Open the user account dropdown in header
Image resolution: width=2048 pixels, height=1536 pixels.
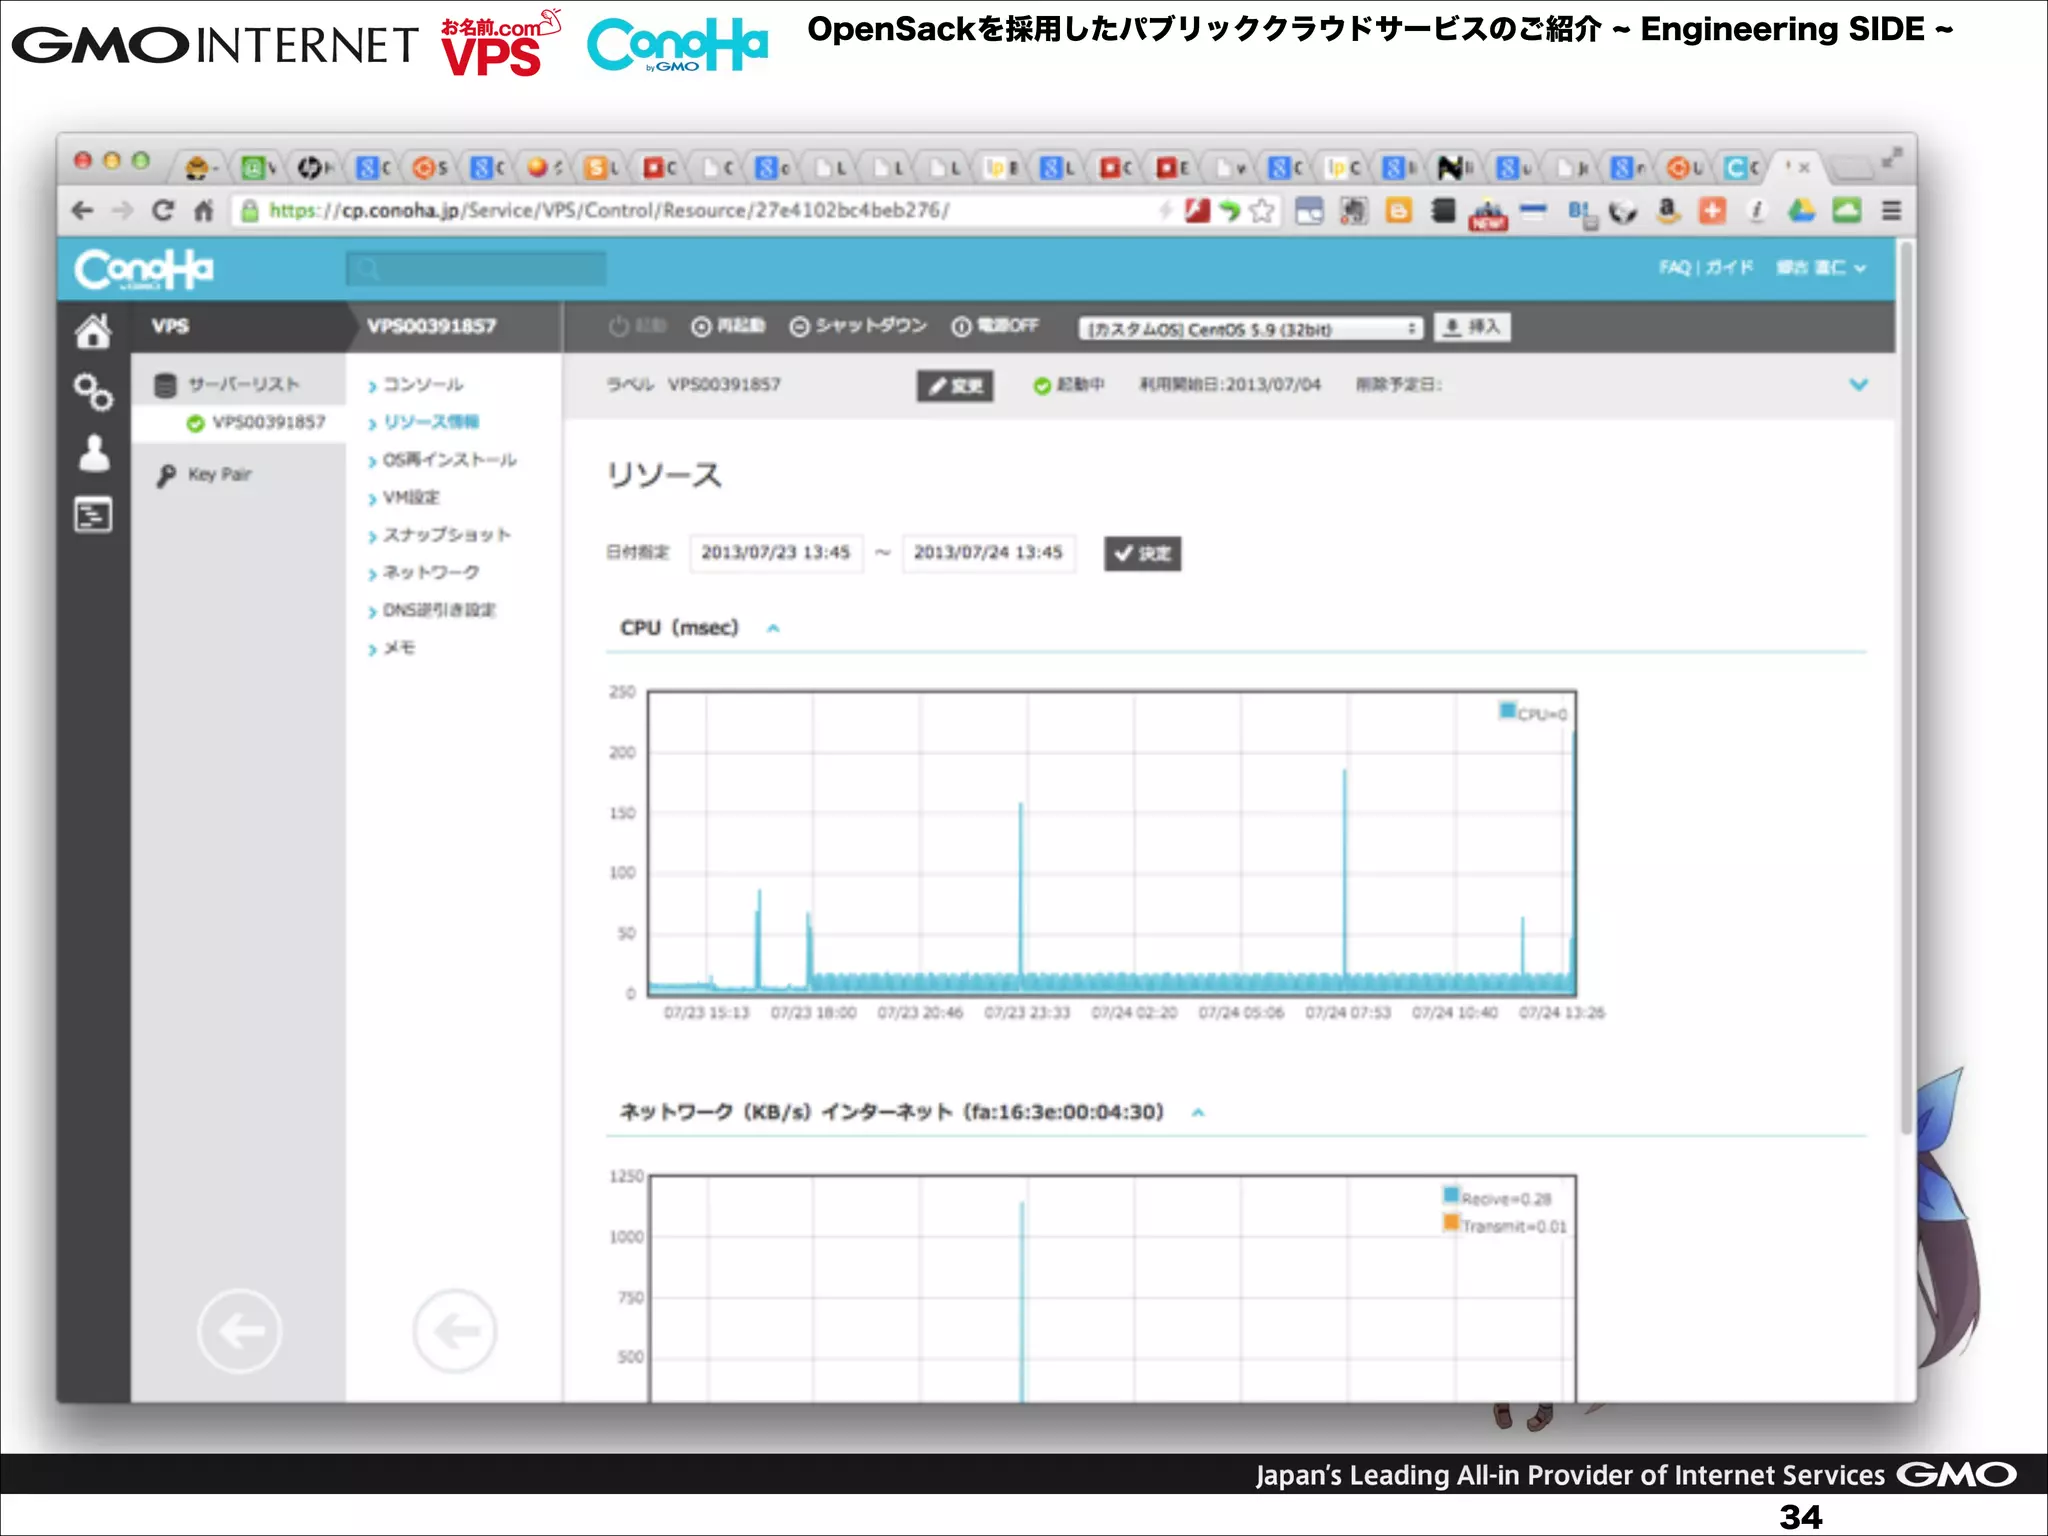pos(1820,268)
